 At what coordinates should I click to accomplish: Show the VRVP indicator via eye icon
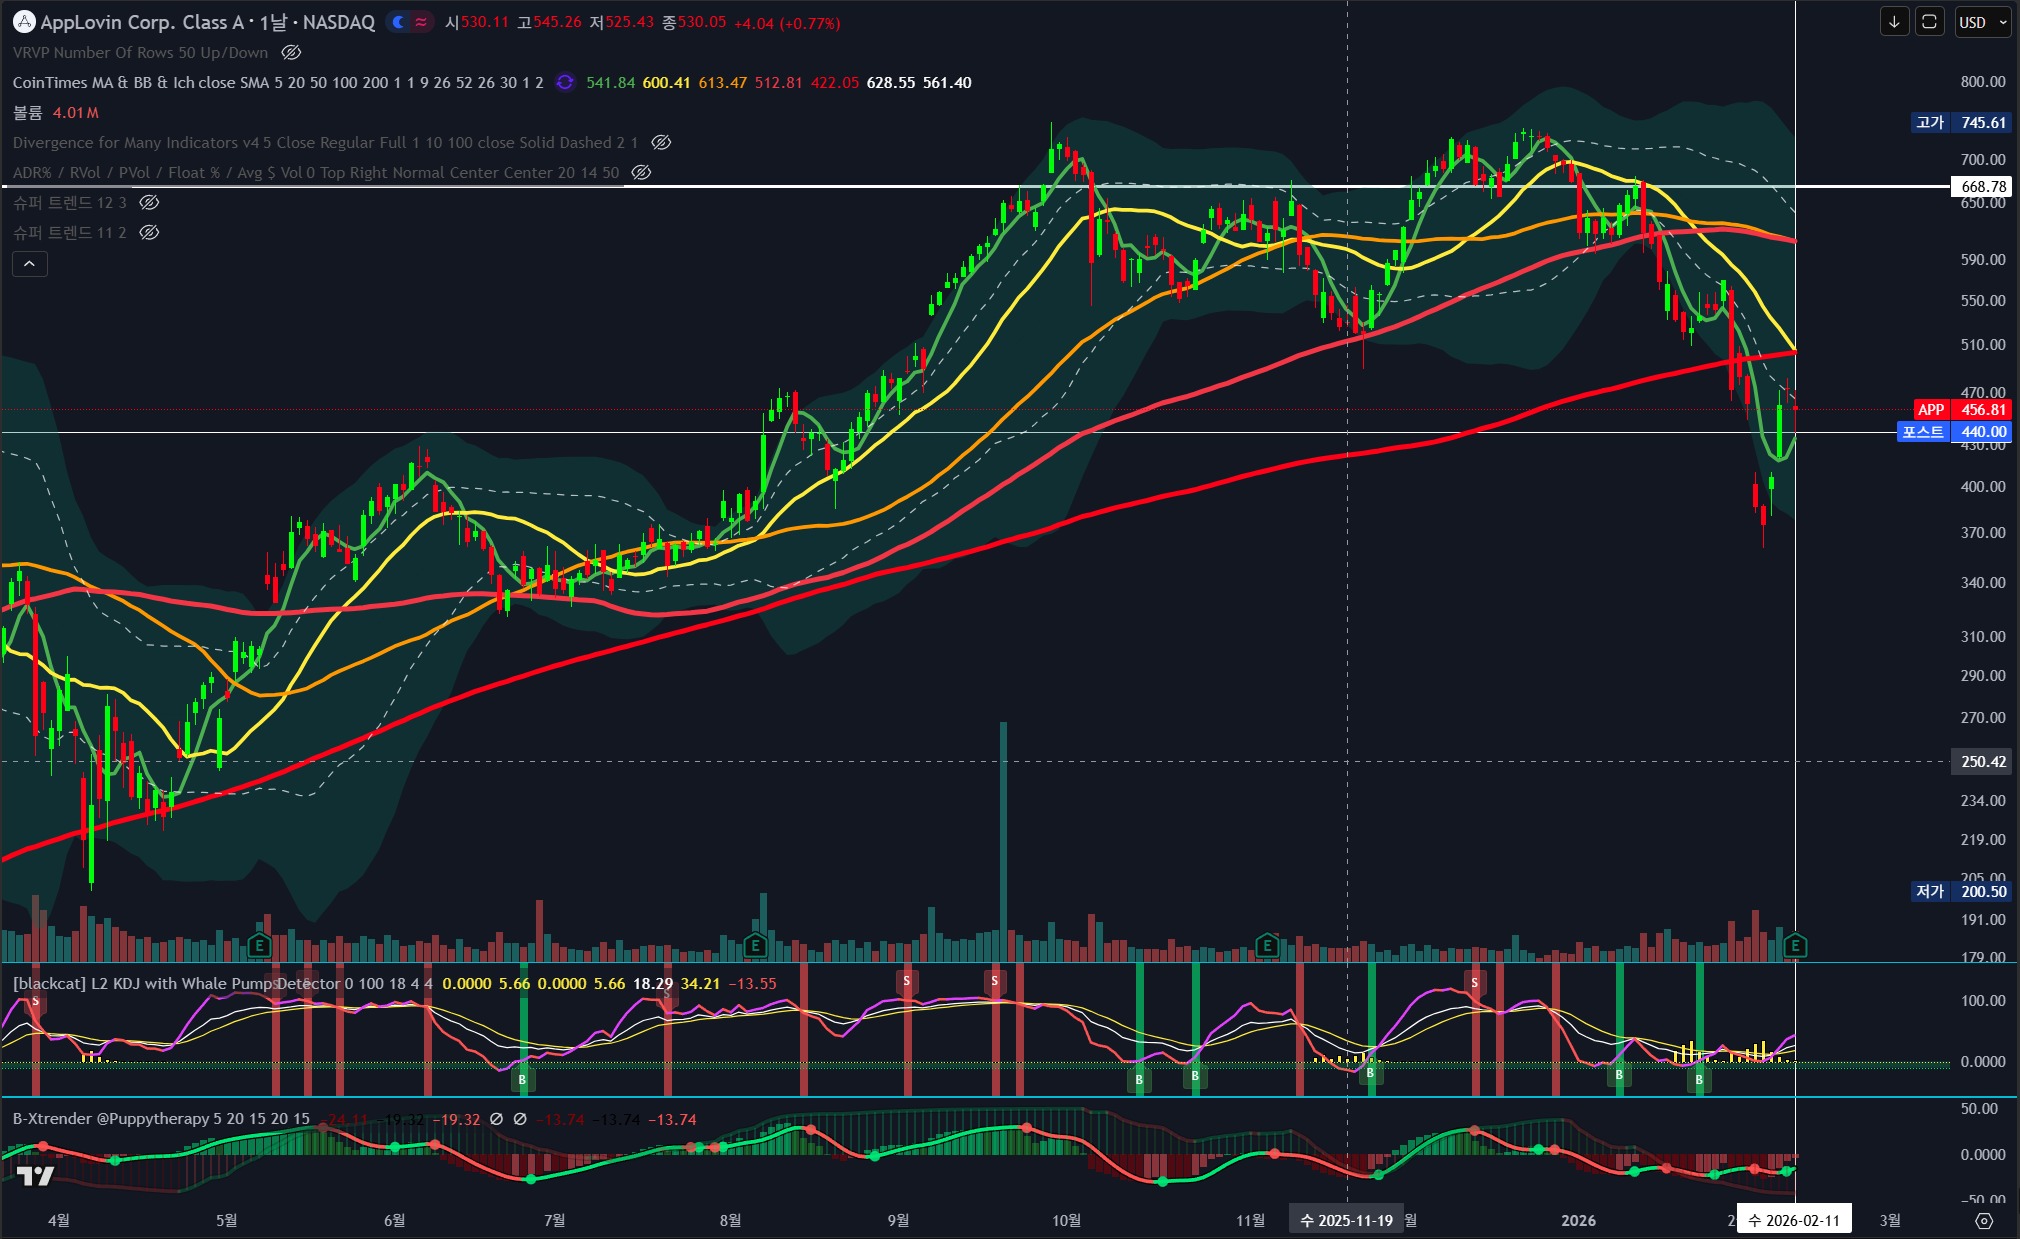point(291,52)
